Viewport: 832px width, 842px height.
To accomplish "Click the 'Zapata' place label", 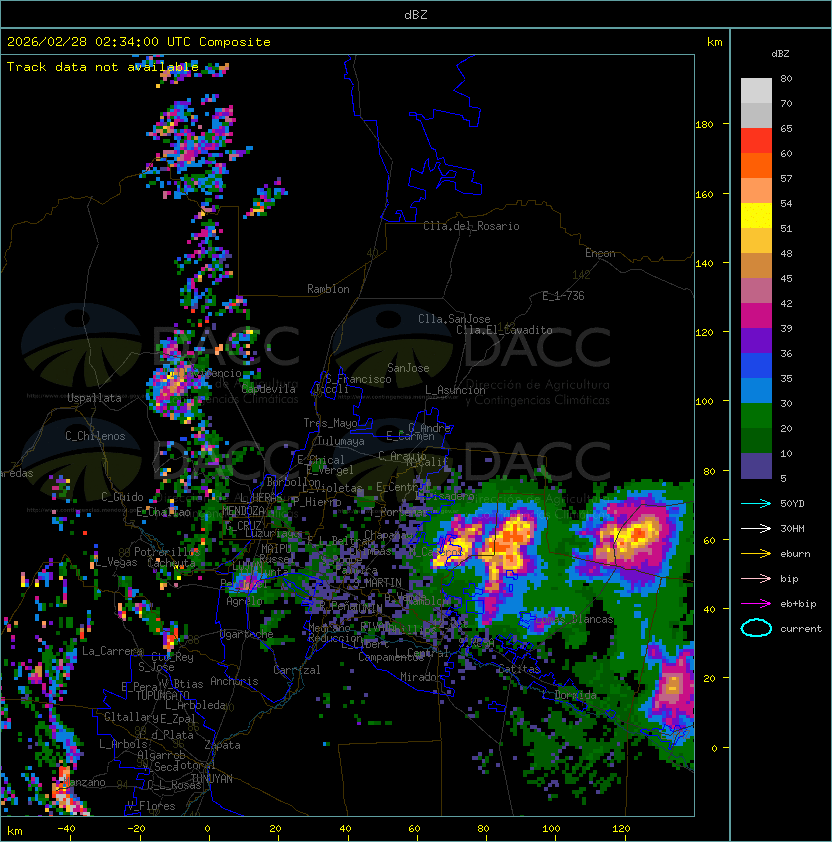I will point(222,745).
